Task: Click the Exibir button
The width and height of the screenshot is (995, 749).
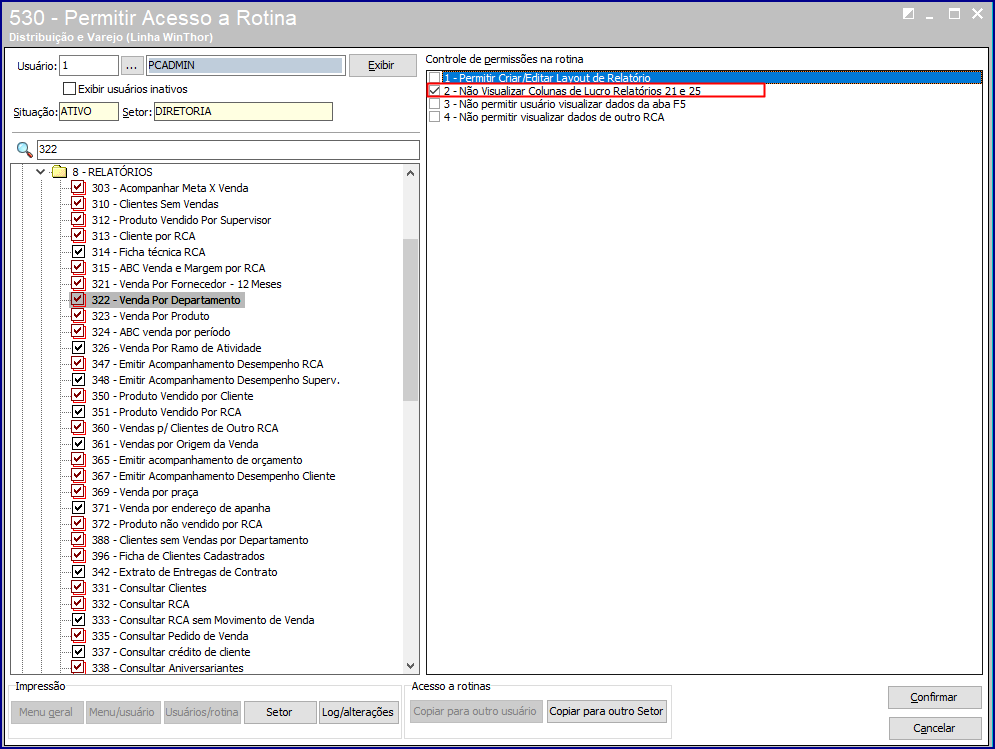Action: (x=383, y=65)
